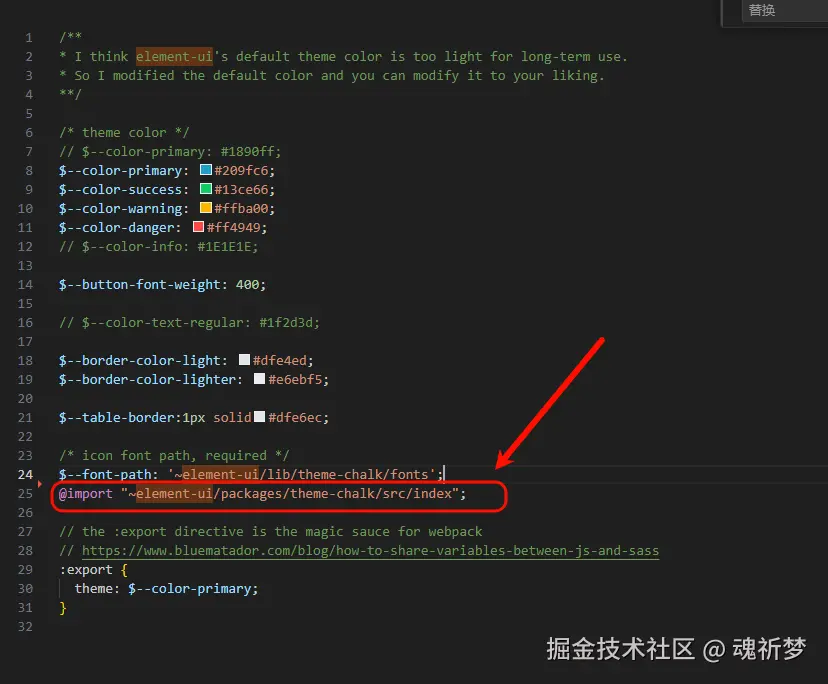Click 'icon font path, required' comment

point(174,456)
